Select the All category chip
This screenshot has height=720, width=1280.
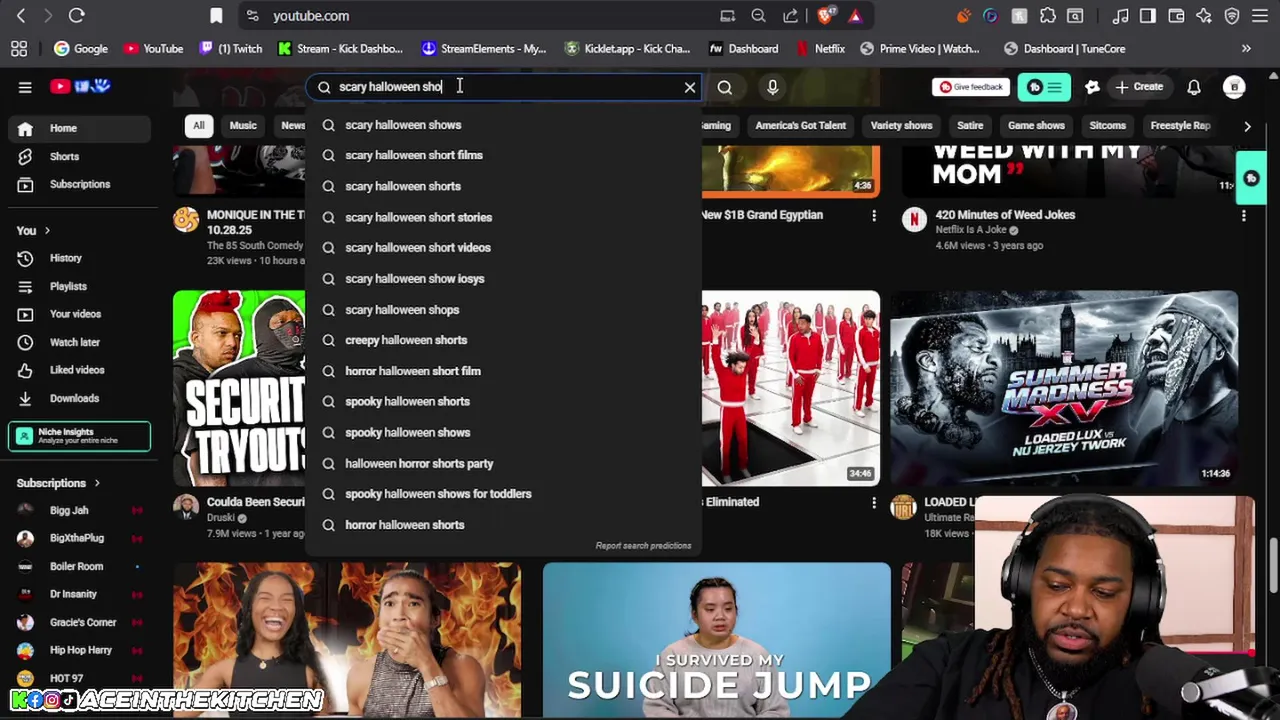[x=199, y=126]
